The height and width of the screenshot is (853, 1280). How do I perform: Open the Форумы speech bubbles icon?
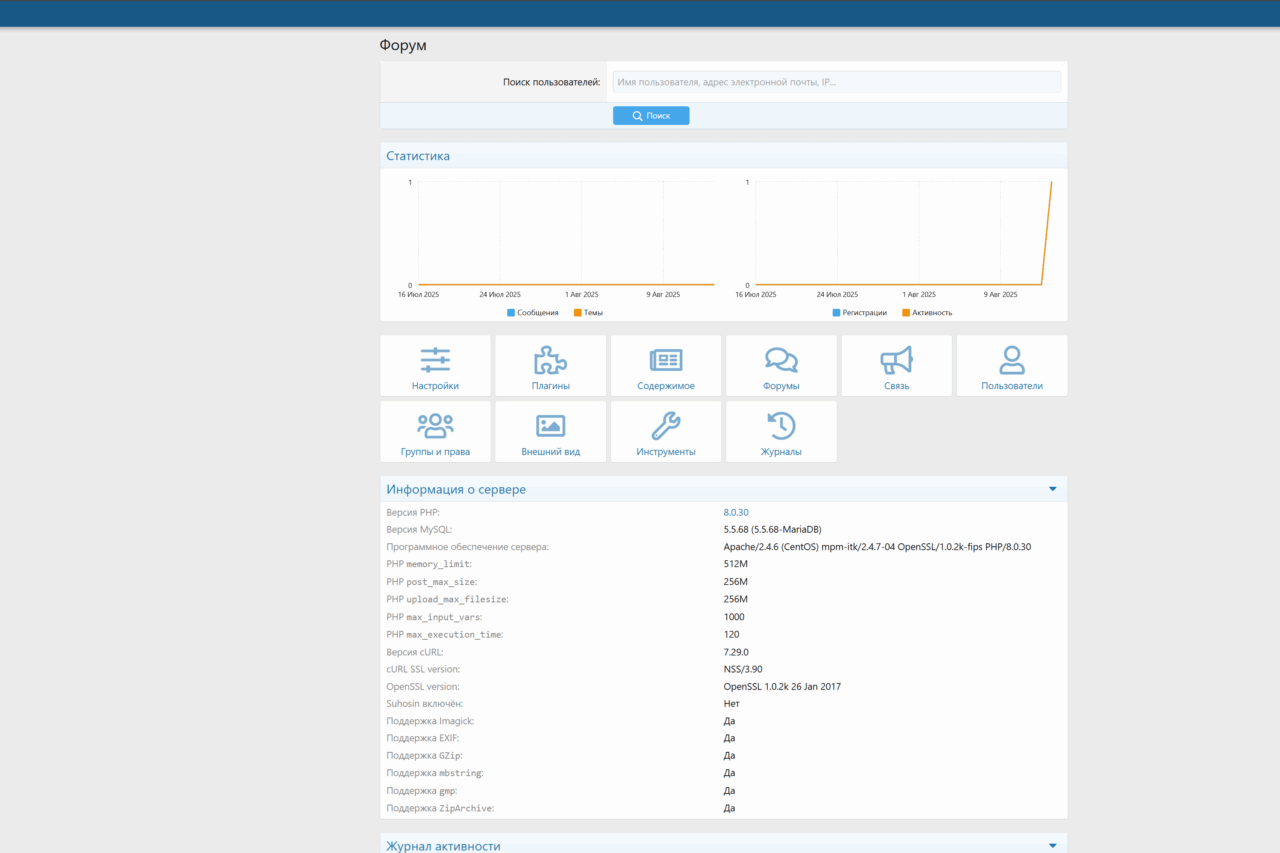pyautogui.click(x=781, y=360)
